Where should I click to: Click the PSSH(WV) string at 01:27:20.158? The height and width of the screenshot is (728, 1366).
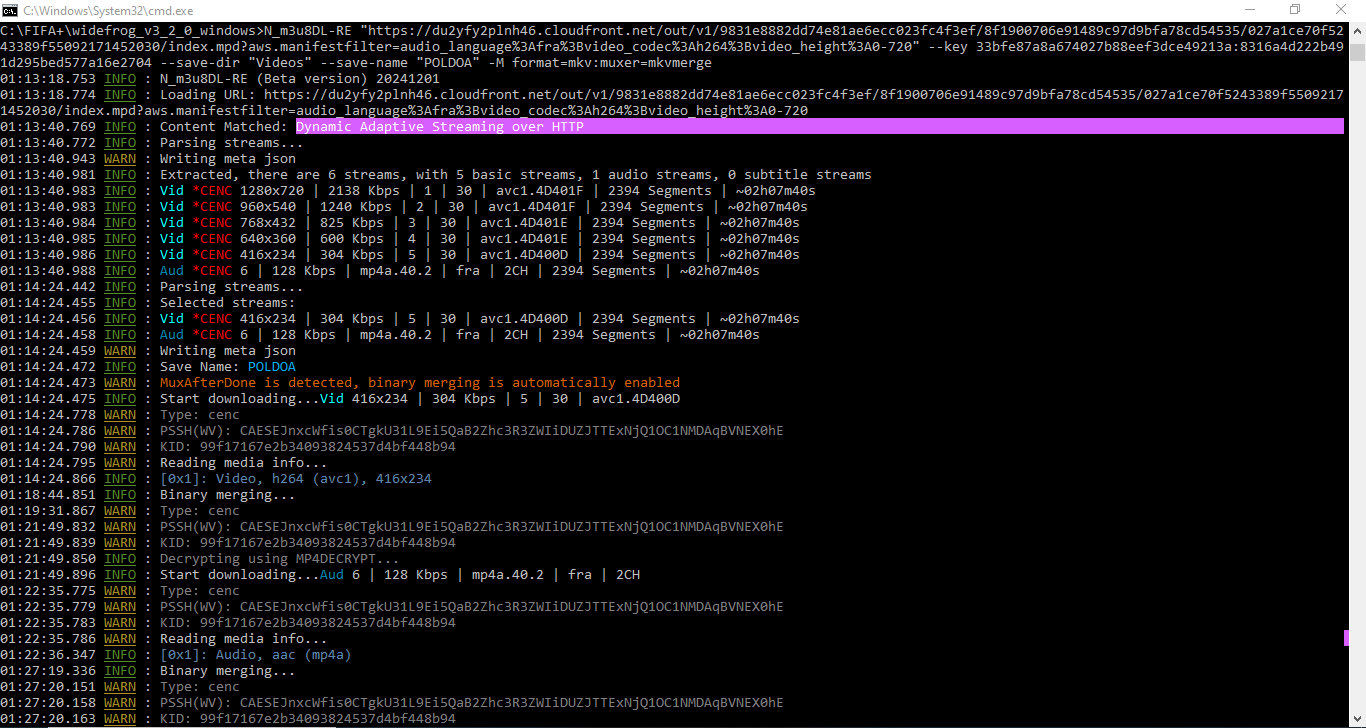472,702
